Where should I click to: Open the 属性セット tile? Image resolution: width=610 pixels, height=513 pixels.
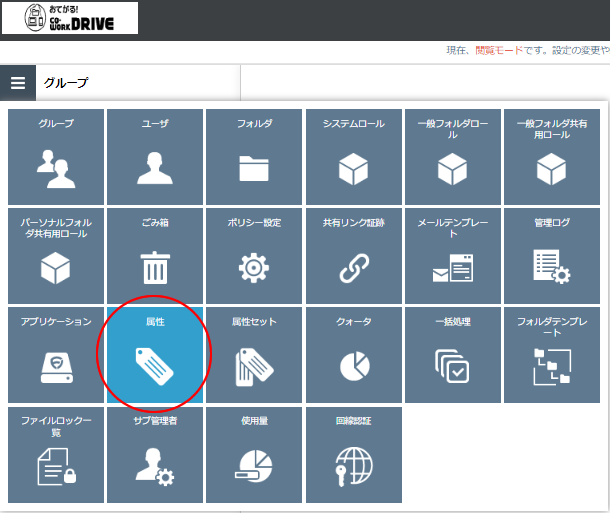(254, 355)
